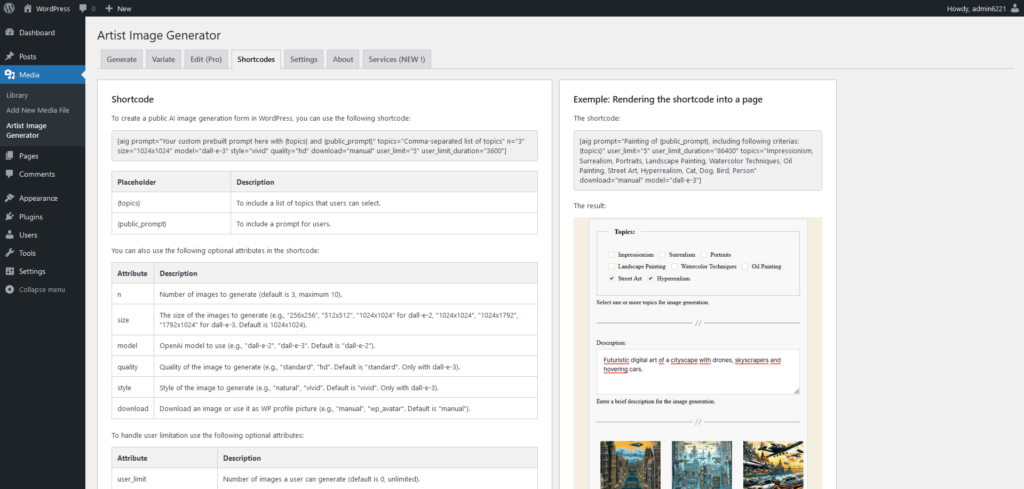Open the third thumbnail with airplanes
Screen dimensions: 1024x489
click(773, 465)
